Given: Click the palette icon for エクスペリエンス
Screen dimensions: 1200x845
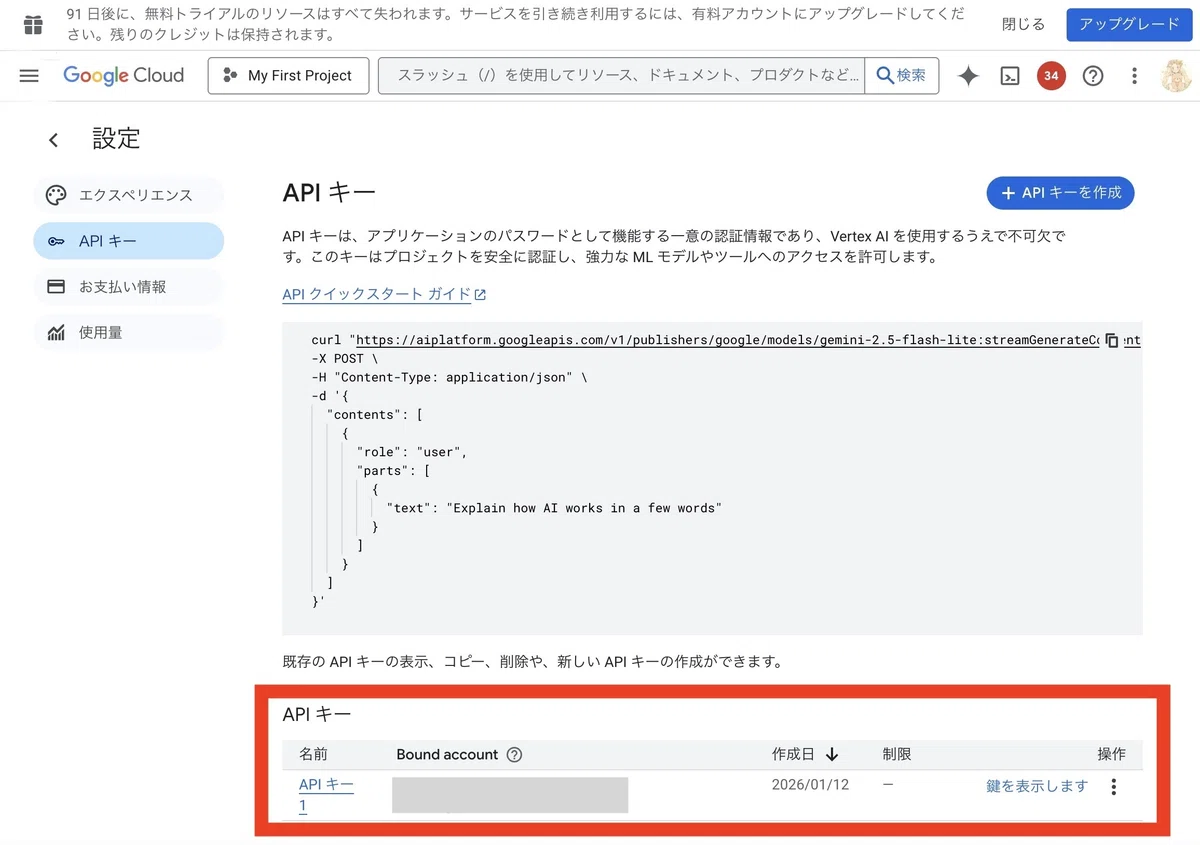Looking at the screenshot, I should click(56, 195).
